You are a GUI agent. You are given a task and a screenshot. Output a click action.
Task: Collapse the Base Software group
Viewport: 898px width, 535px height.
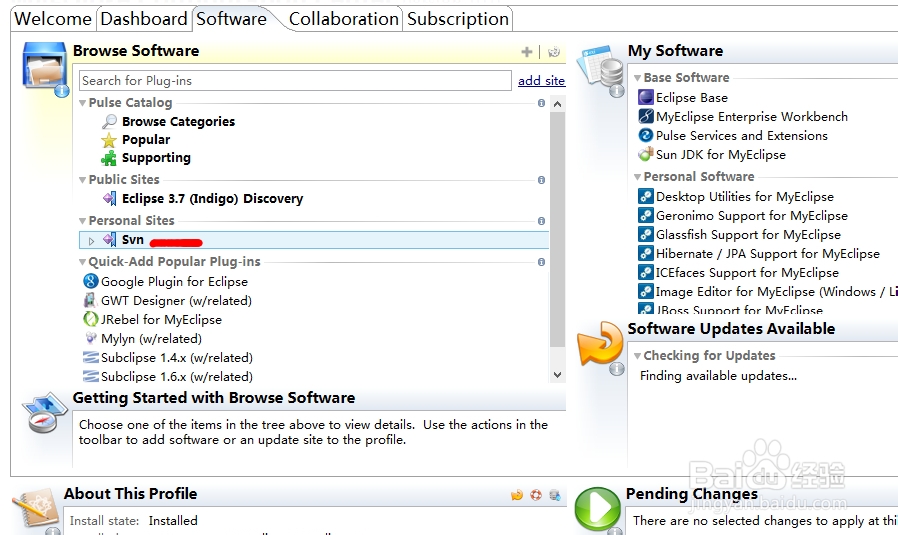click(637, 78)
